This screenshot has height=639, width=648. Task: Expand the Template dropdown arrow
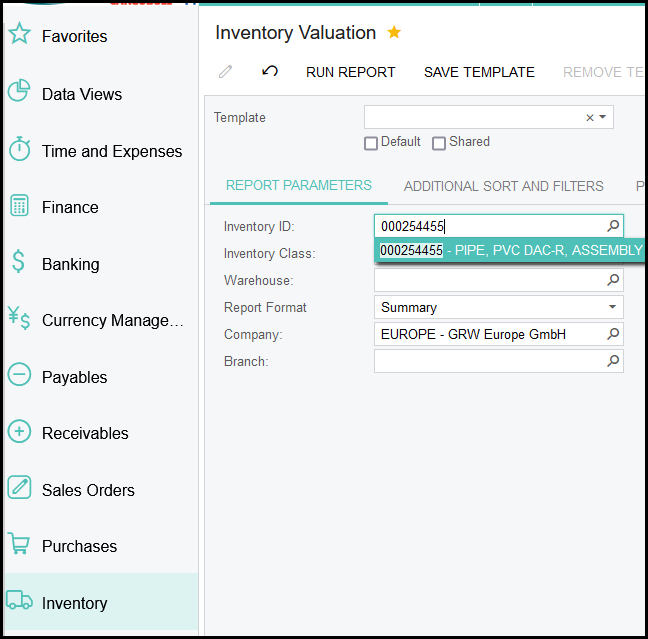point(603,118)
